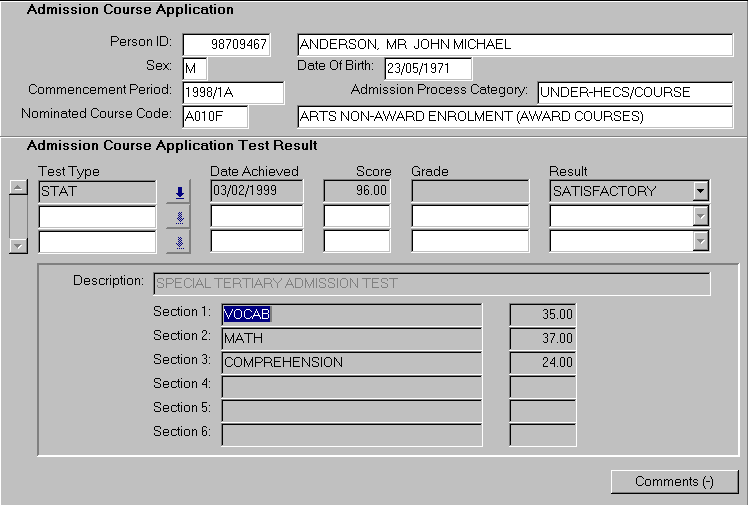Click the empty Grade field in STAT row
The image size is (748, 505).
click(469, 191)
